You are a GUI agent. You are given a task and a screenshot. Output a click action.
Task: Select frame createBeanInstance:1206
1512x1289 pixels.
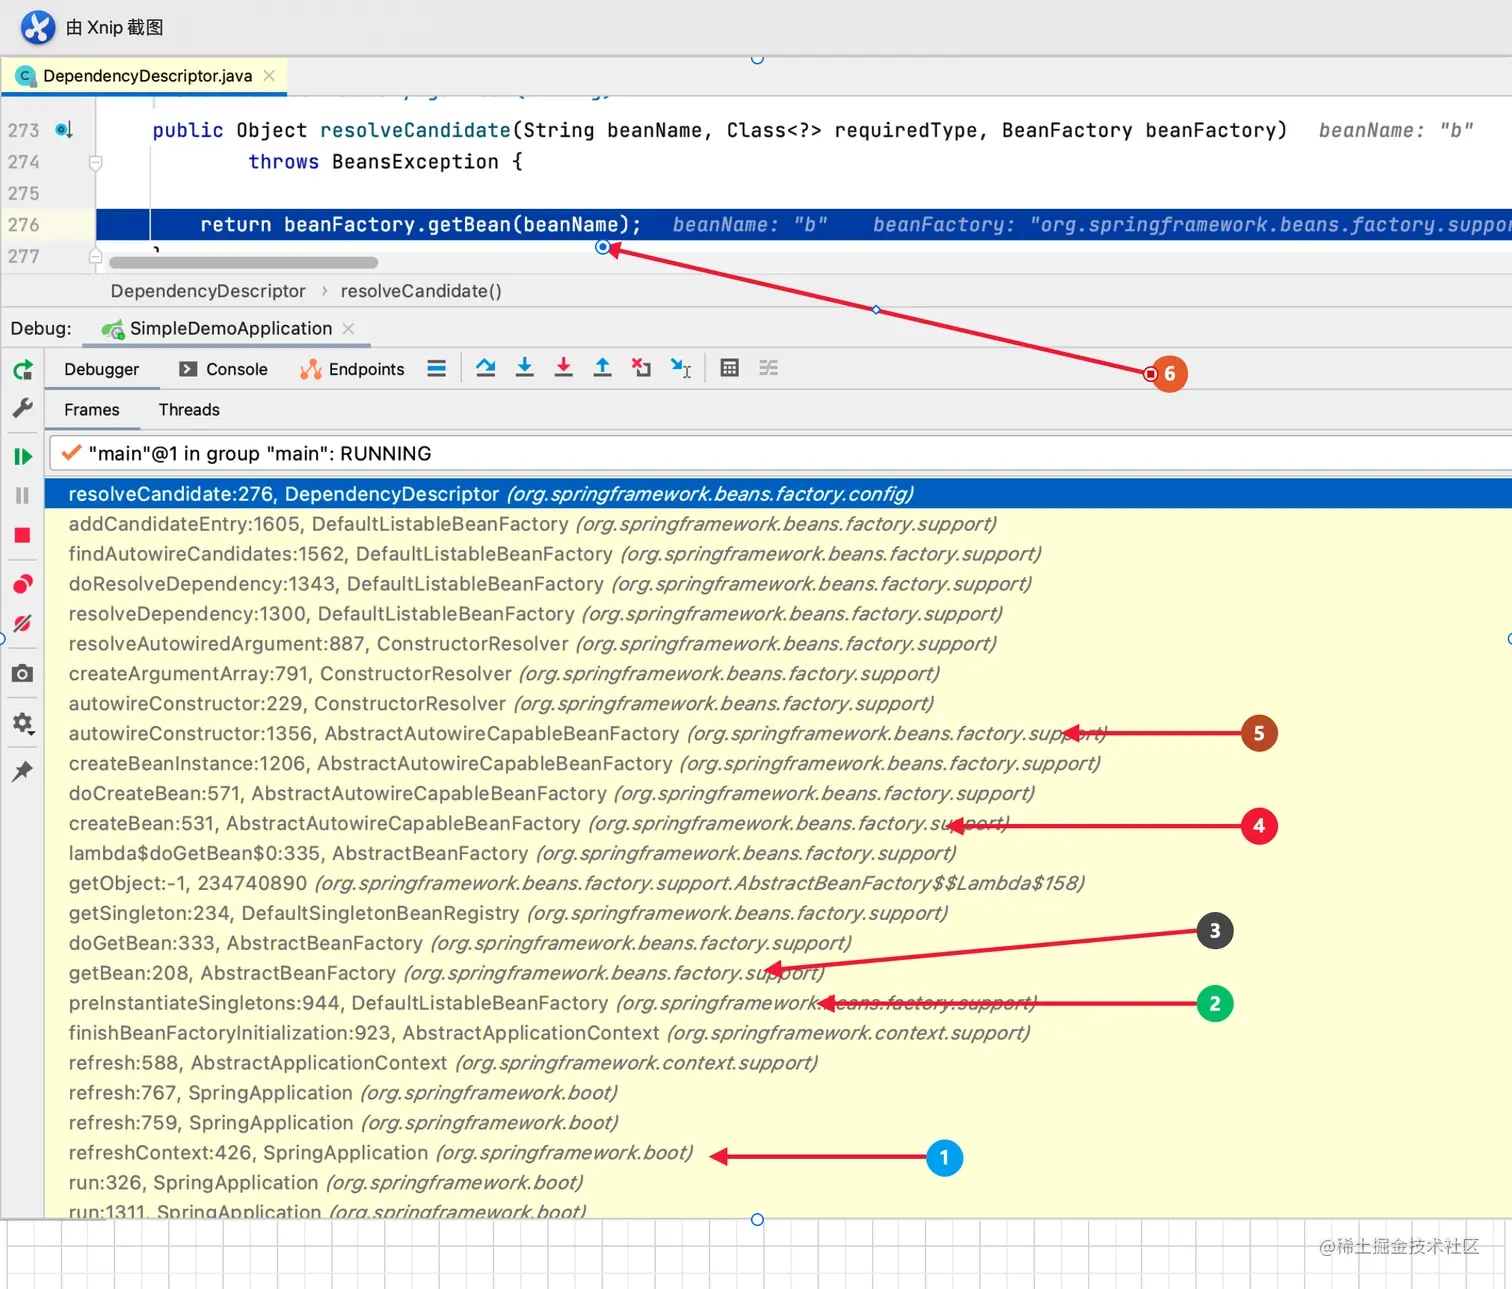[x=778, y=764]
